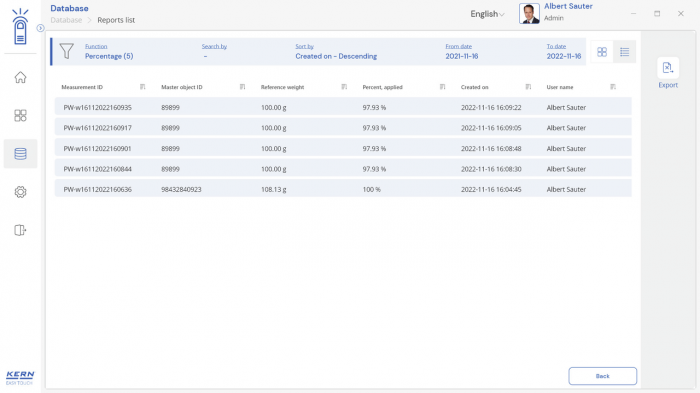
Task: Sort by Percent, applied column icon
Action: 442,87
